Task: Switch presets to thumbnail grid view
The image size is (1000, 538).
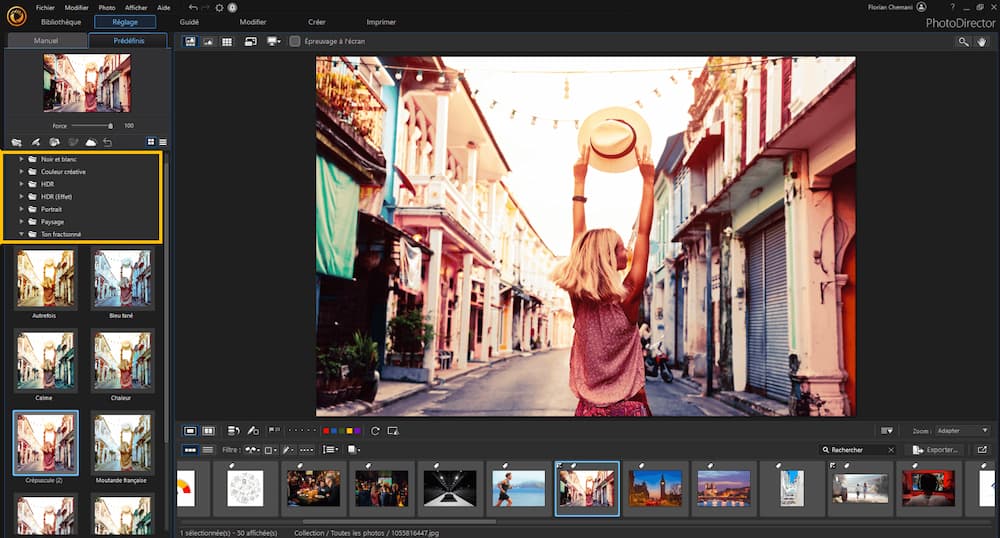Action: tap(151, 142)
